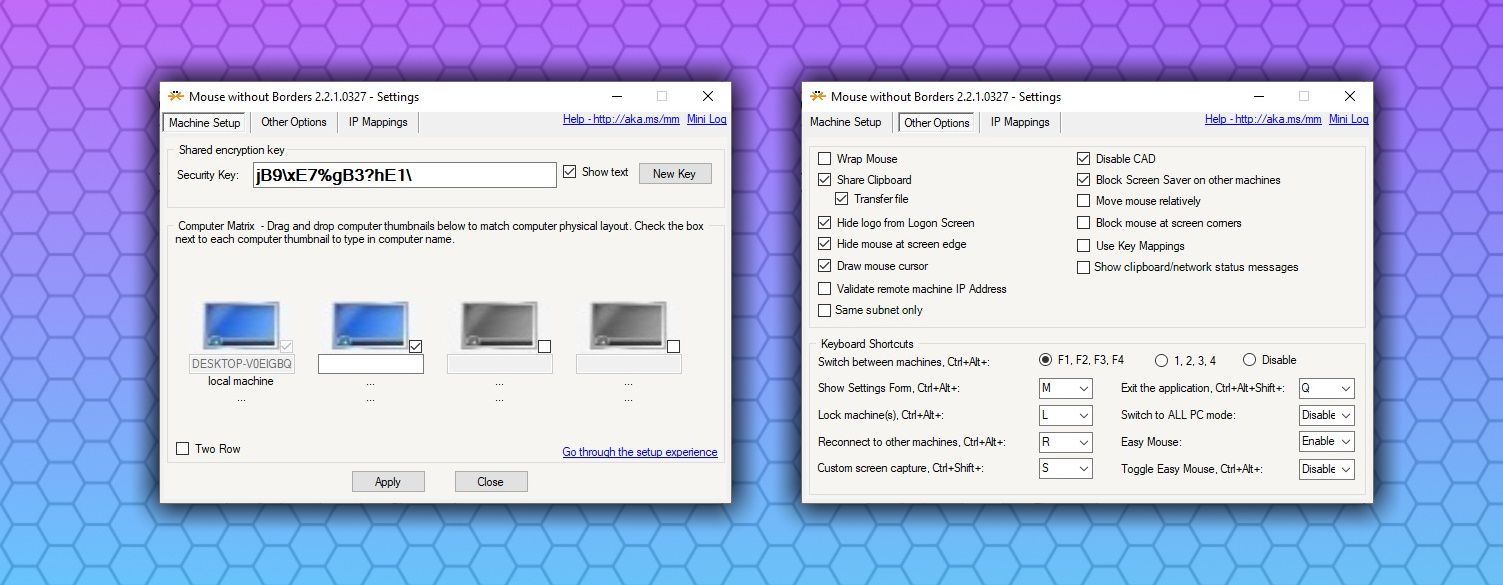Enable the Two Row checkbox
Screen dimensions: 1503x585
(x=182, y=449)
